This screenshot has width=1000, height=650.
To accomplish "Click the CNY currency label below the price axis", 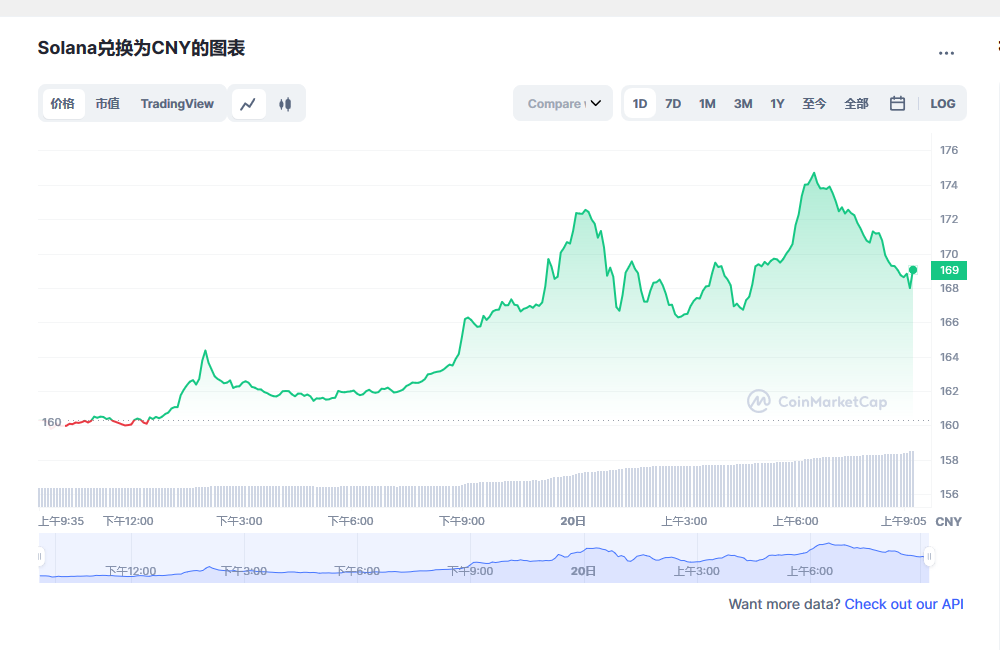I will pos(948,522).
